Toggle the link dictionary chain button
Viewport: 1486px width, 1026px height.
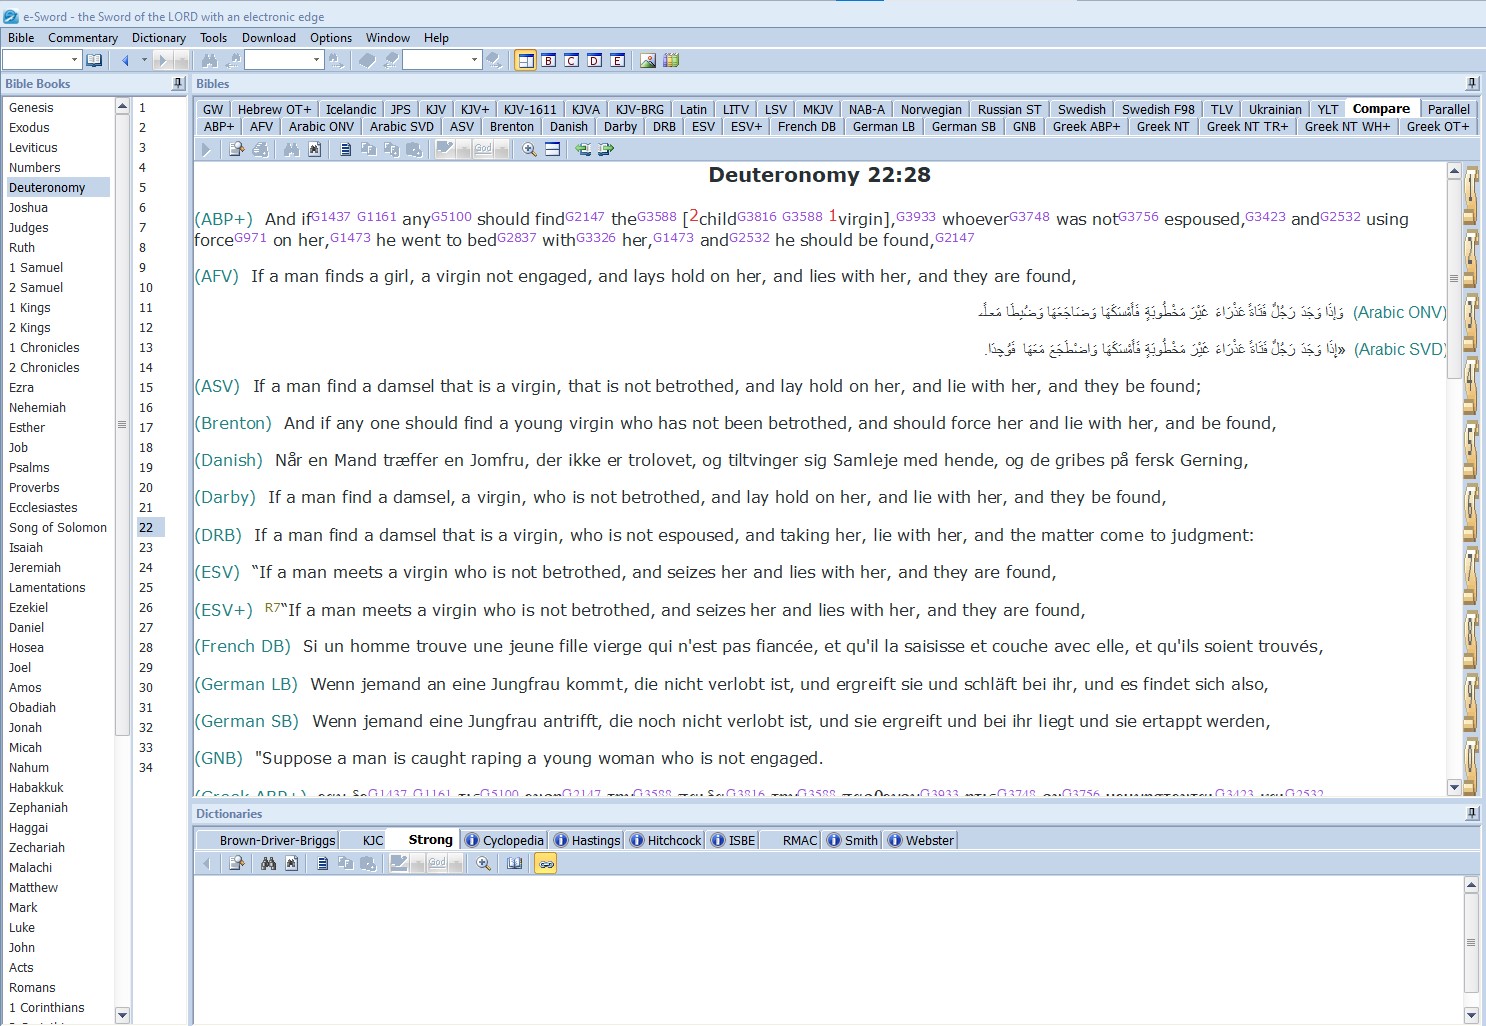point(545,863)
